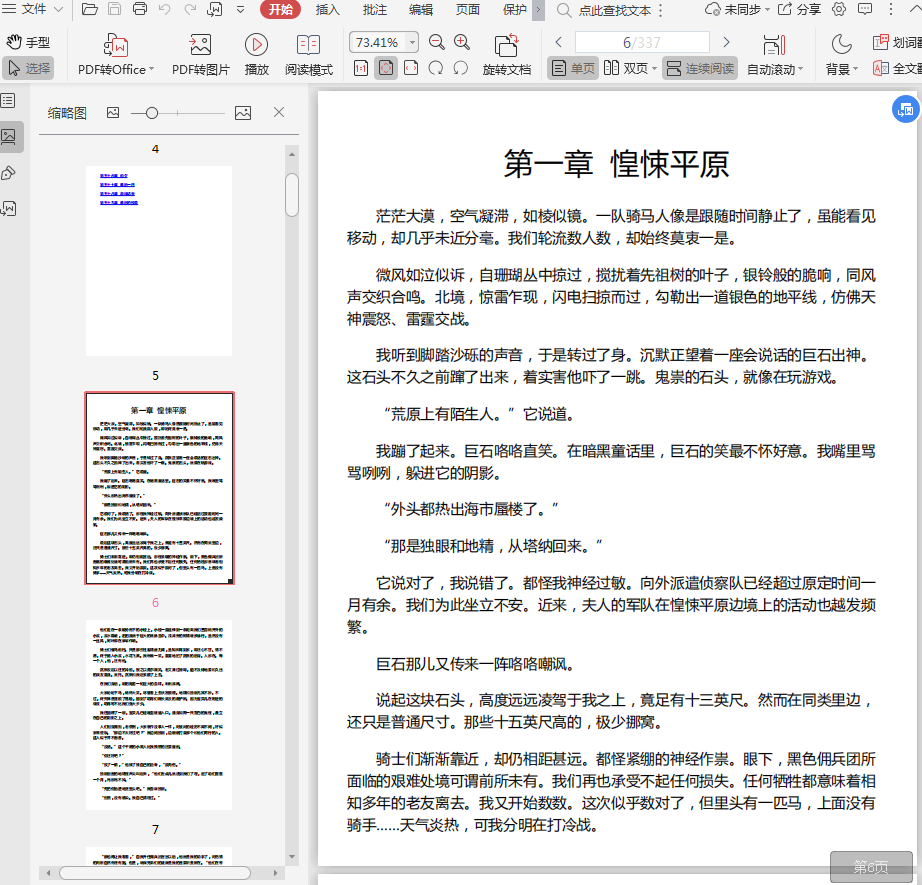Image resolution: width=922 pixels, height=885 pixels.
Task: Start slideshow with the 播放 icon
Action: [257, 46]
